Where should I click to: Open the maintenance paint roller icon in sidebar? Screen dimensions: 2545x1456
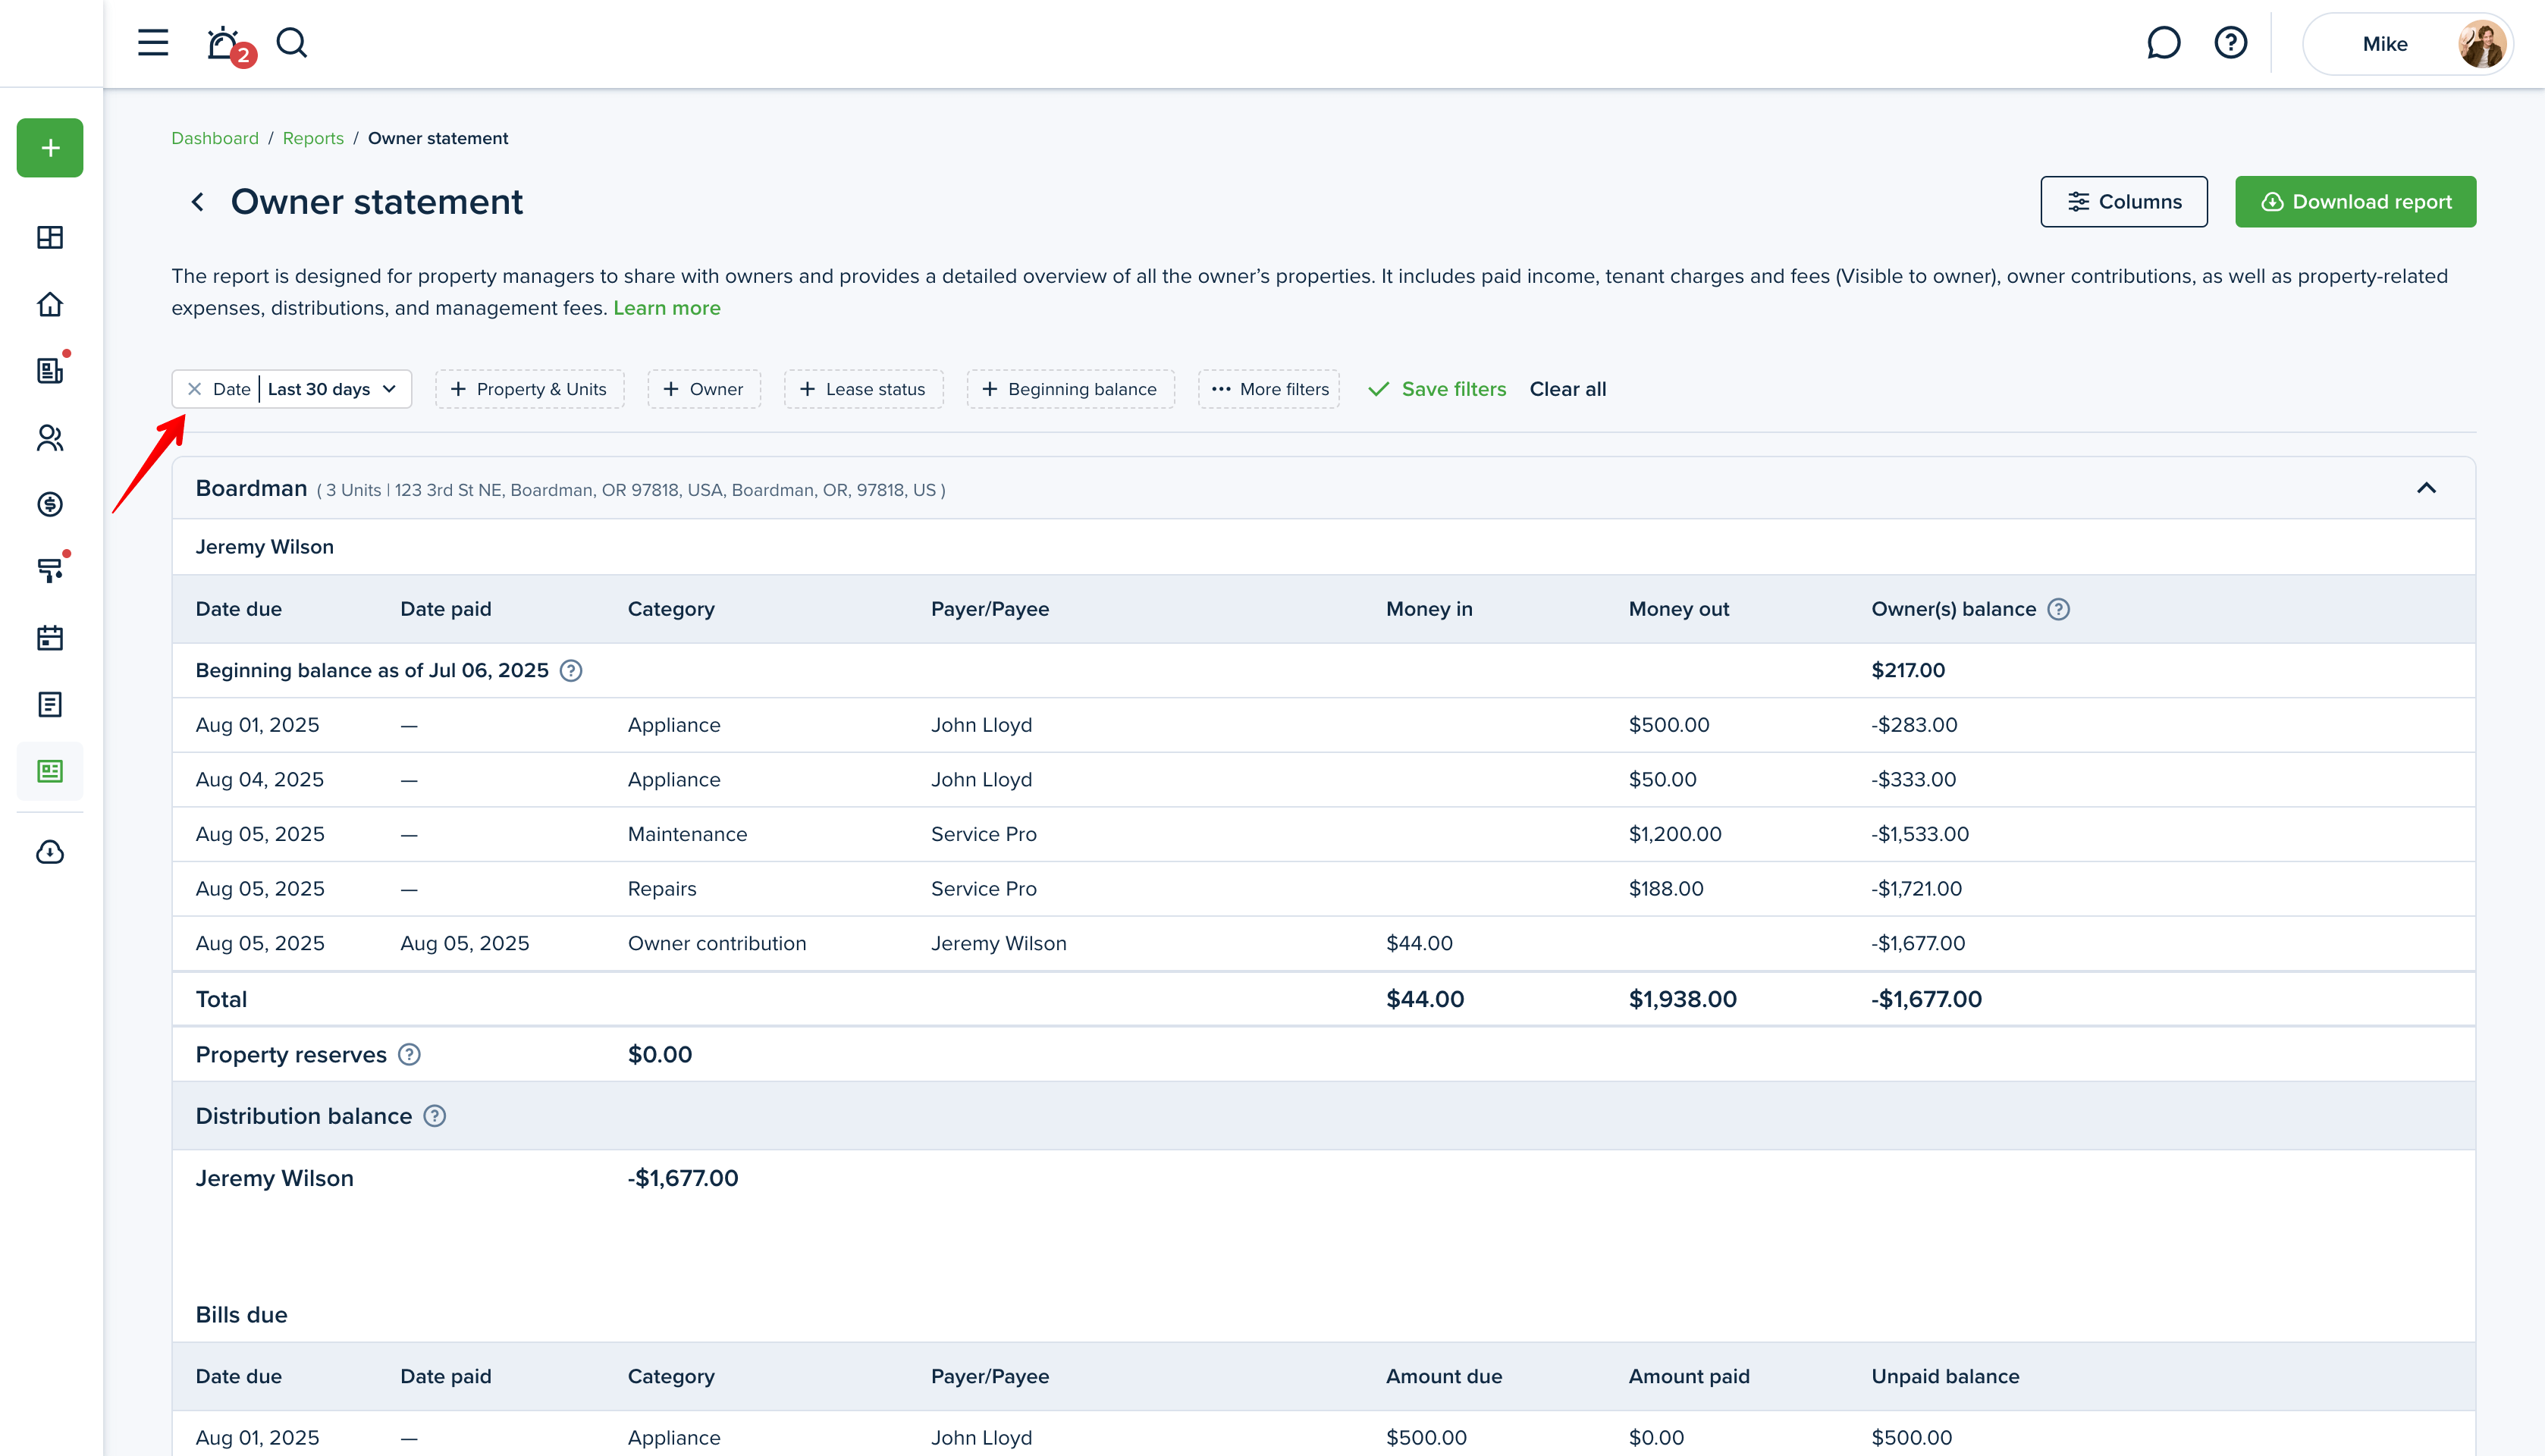(50, 571)
